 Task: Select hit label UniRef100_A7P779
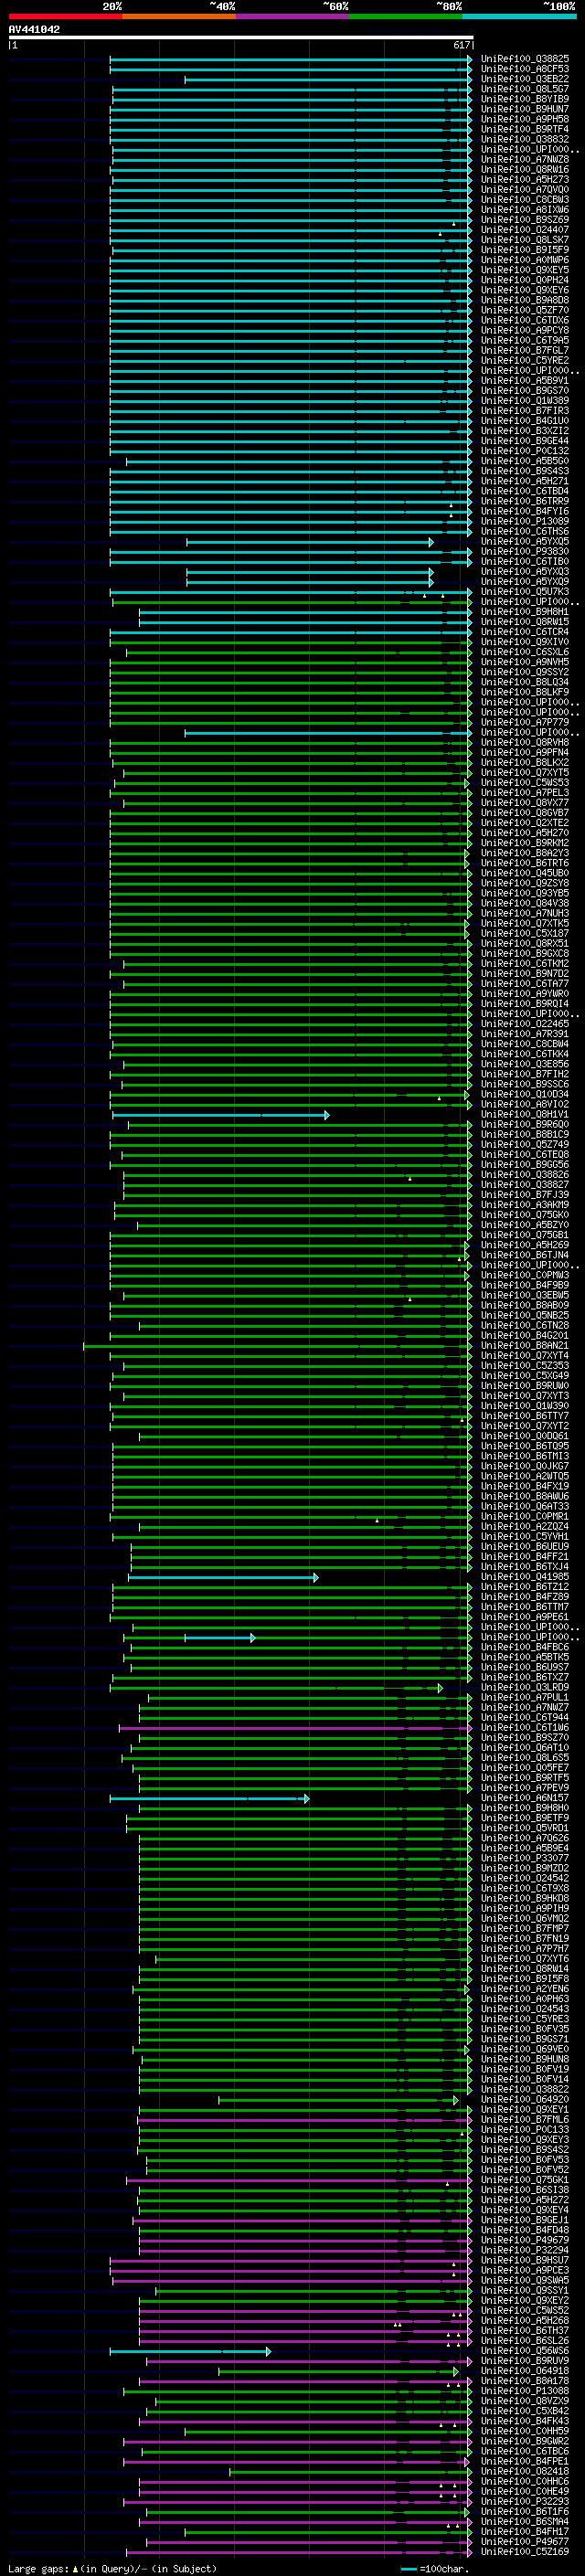pos(525,722)
